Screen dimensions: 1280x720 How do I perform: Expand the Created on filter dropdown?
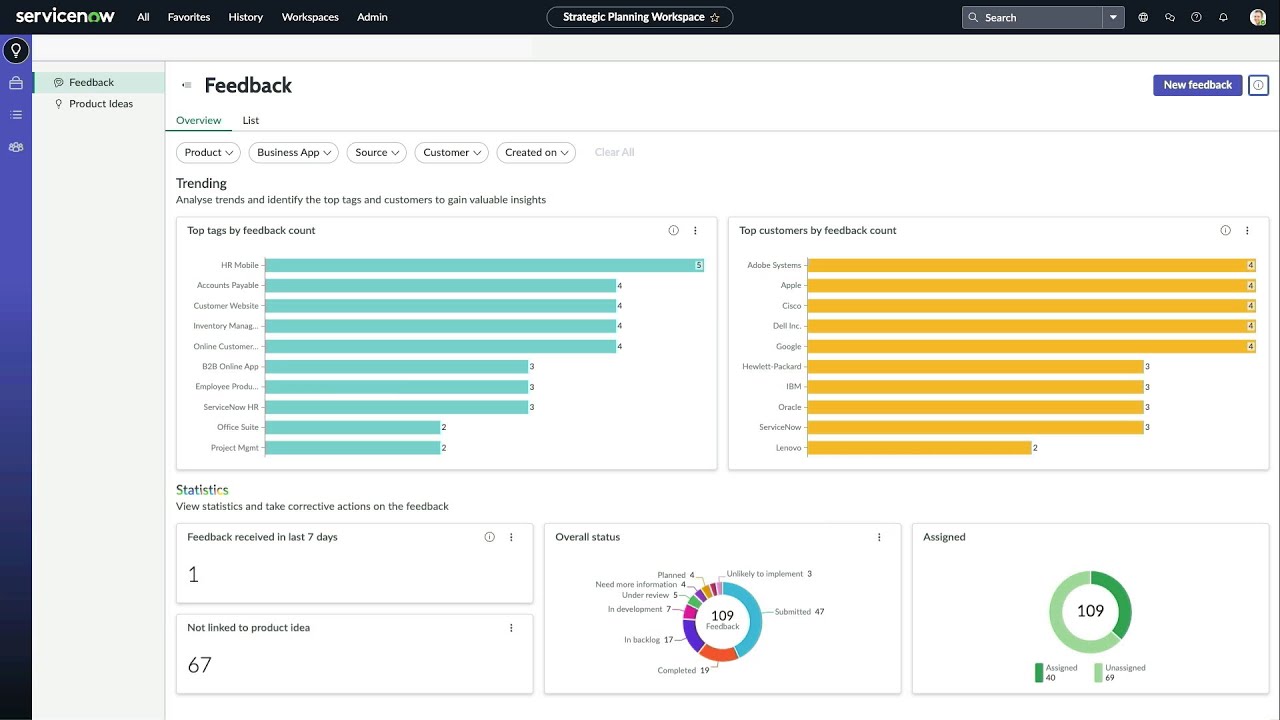[536, 152]
